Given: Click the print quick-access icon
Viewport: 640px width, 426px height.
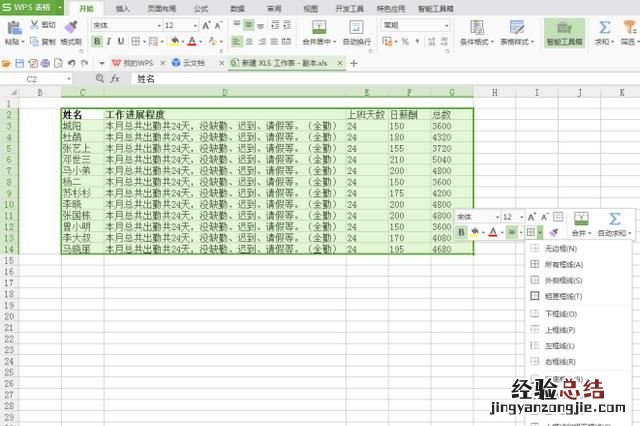Looking at the screenshot, I should [45, 63].
